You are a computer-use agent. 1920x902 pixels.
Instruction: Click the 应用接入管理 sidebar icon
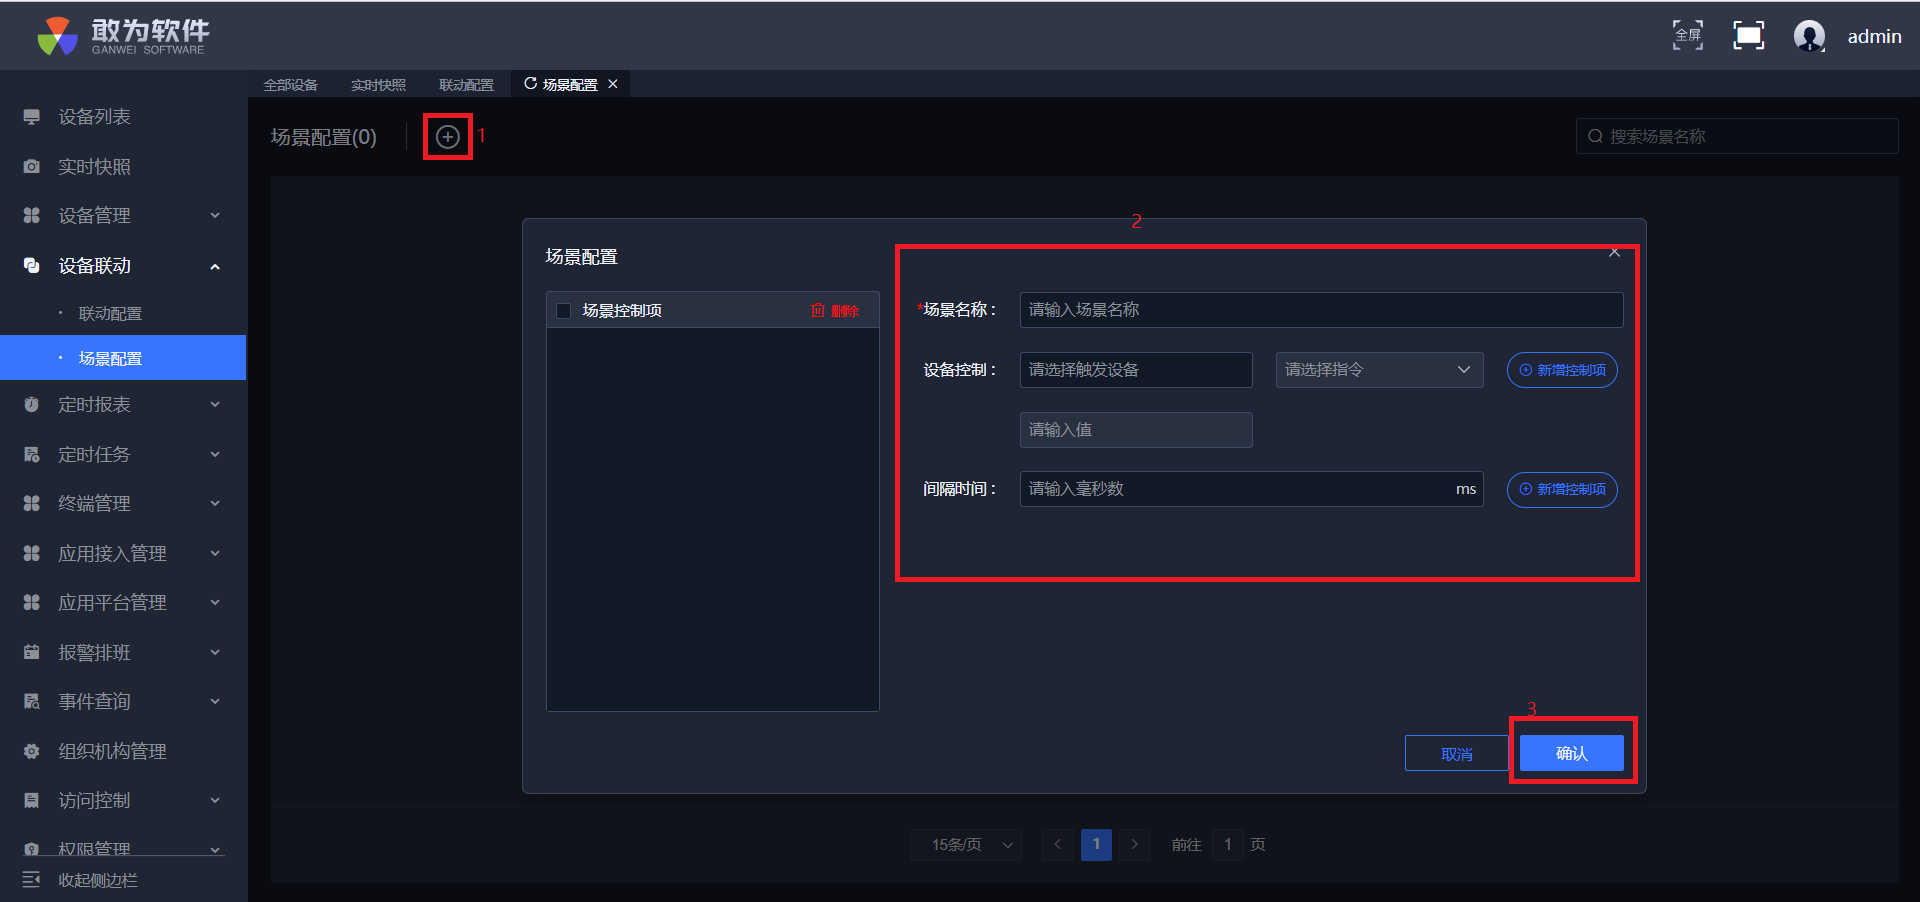coord(32,554)
